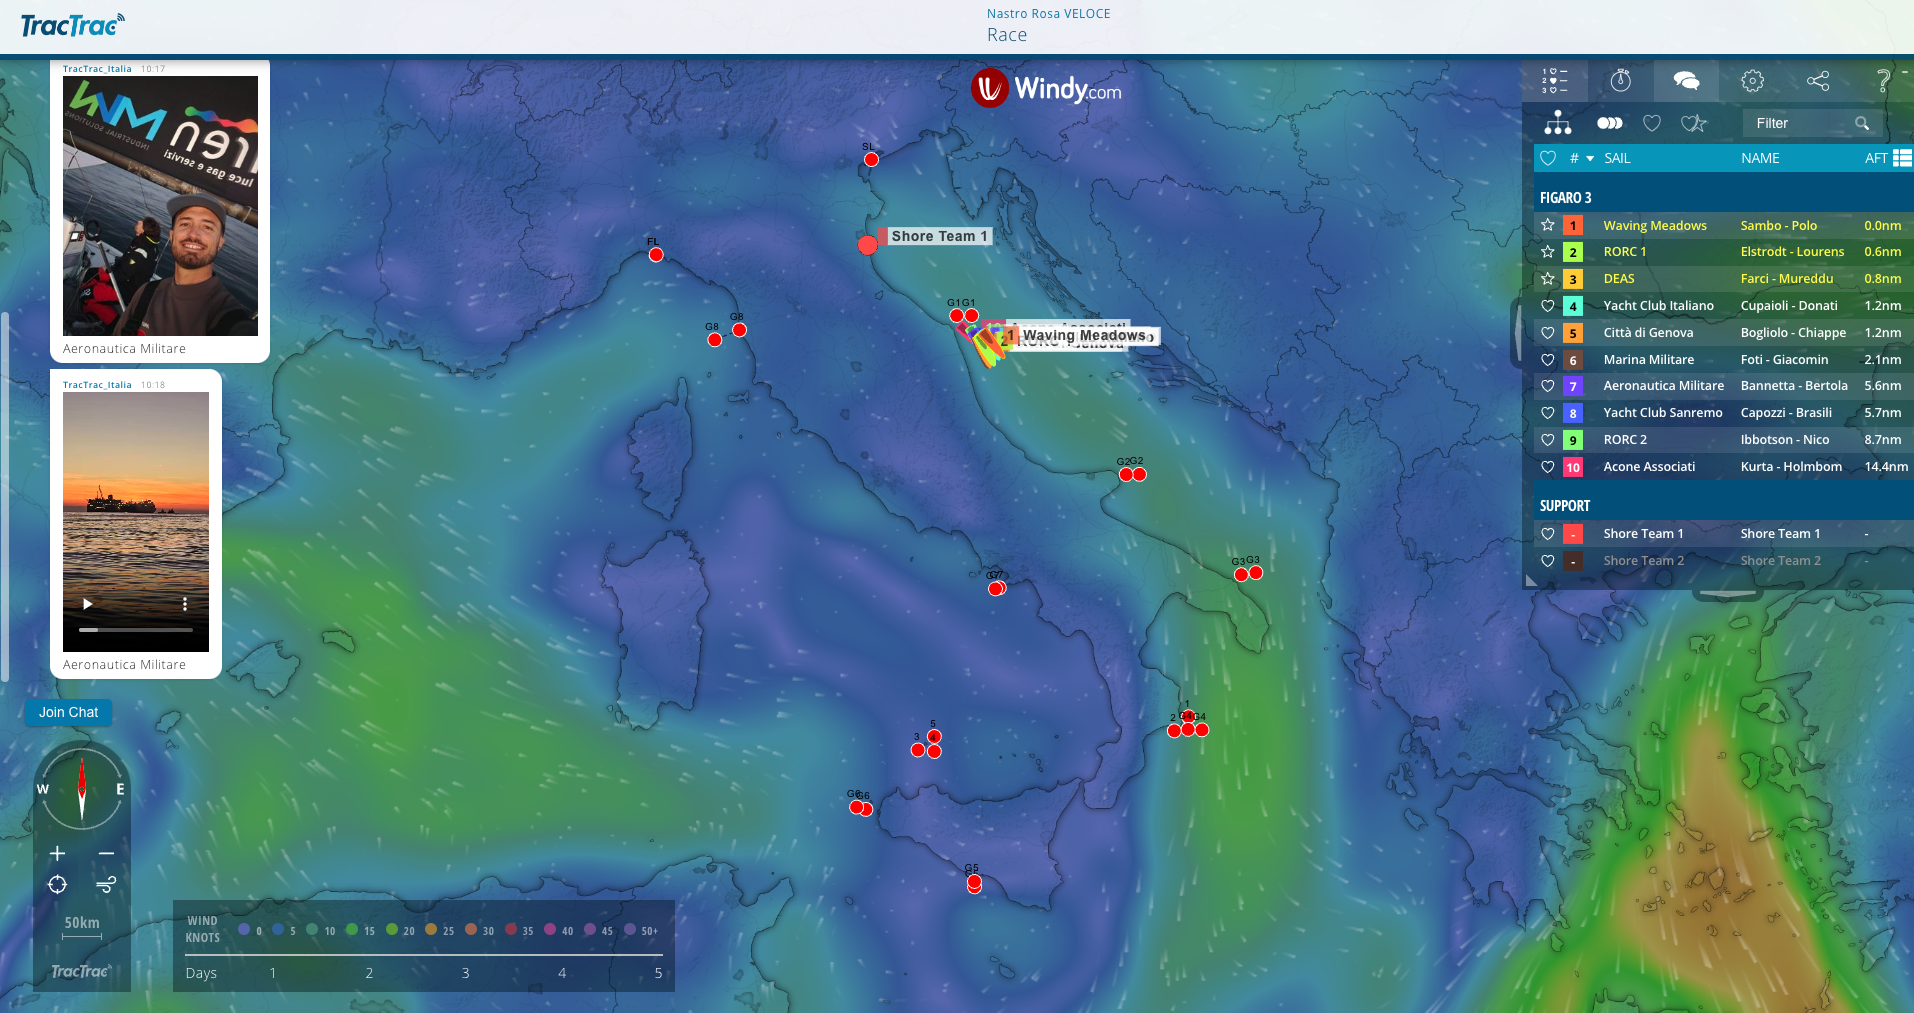Open the stopwatch timing panel
The image size is (1914, 1013).
click(x=1621, y=81)
